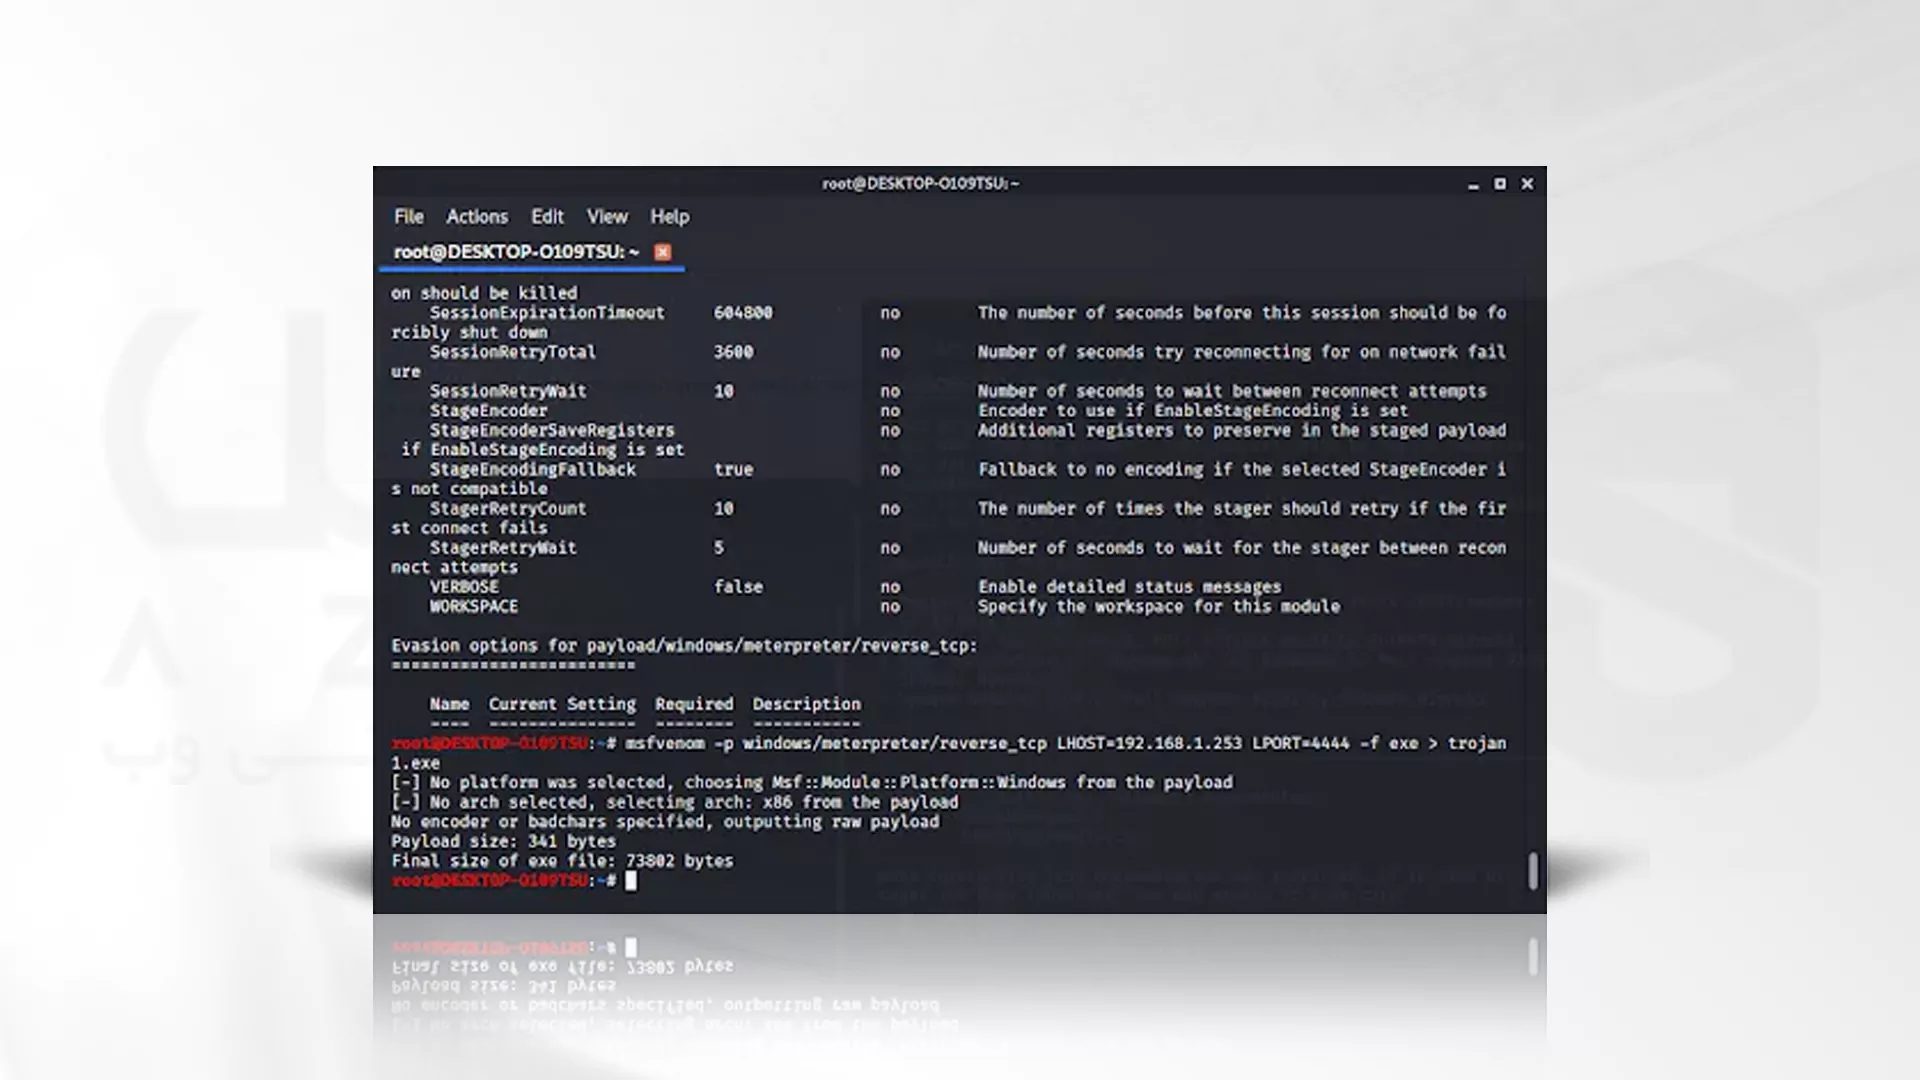This screenshot has height=1080, width=1920.
Task: Open the View menu
Action: 607,217
